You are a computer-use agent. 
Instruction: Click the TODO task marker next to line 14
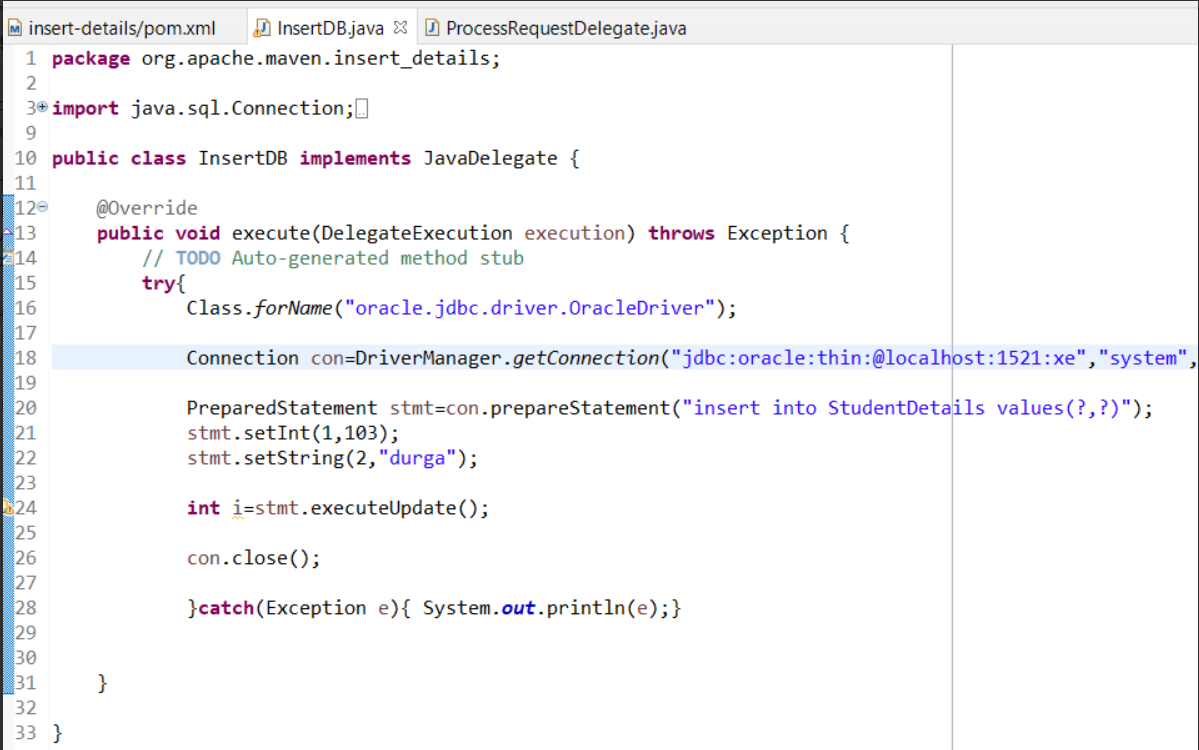[6, 257]
